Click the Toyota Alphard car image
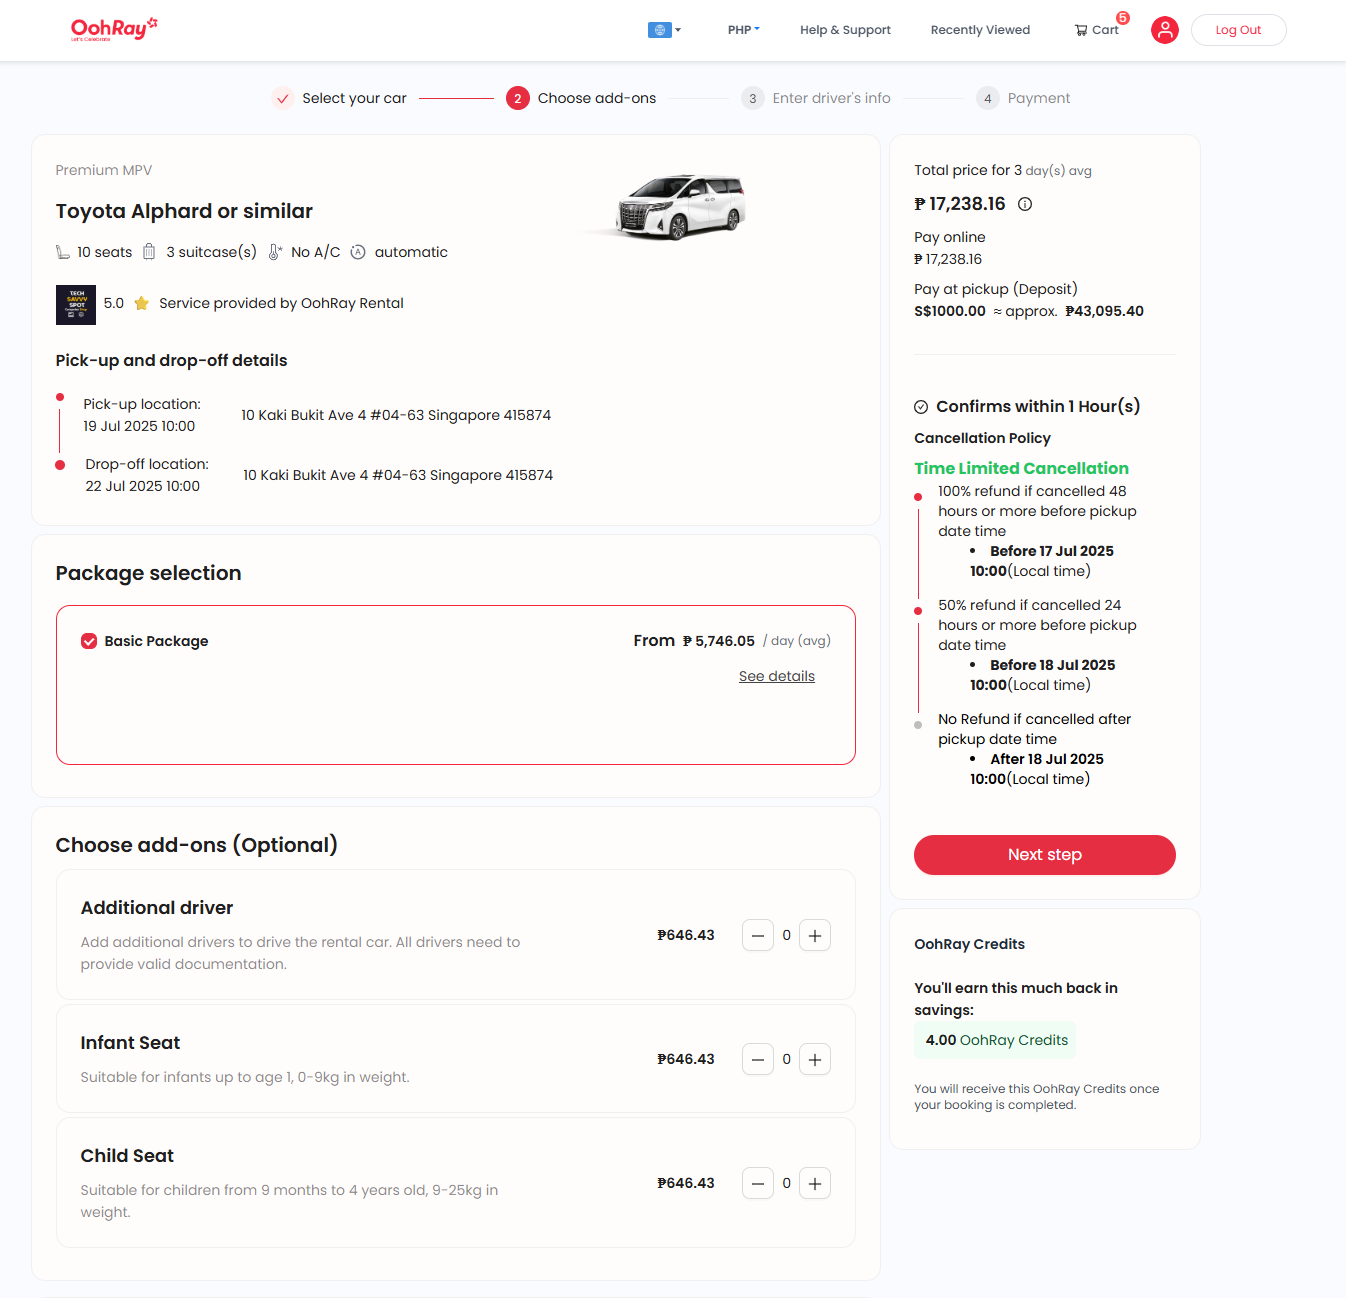Image resolution: width=1346 pixels, height=1298 pixels. point(681,207)
